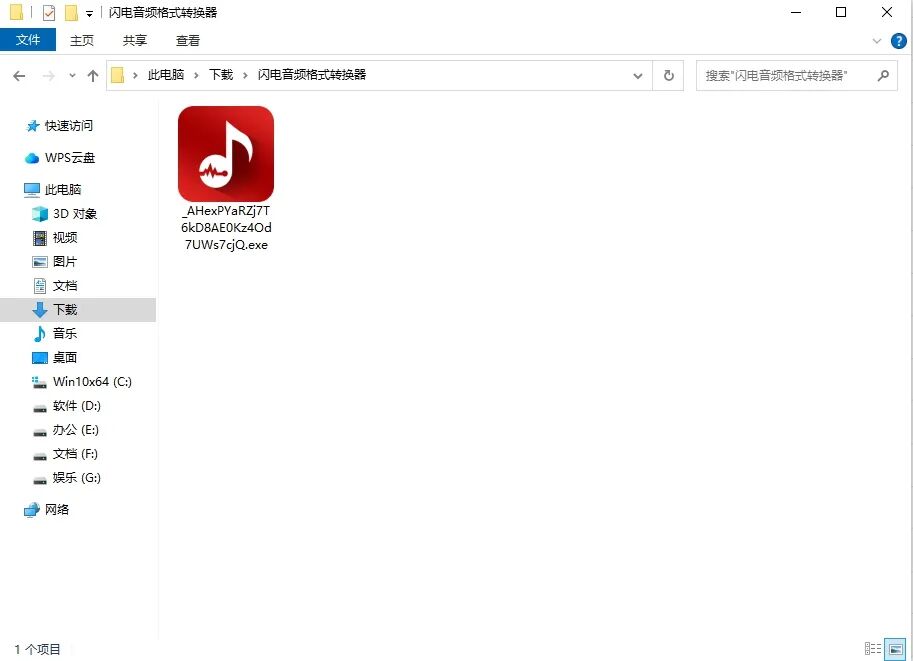The width and height of the screenshot is (913, 661).
Task: Open the 音乐 folder
Action: click(65, 334)
